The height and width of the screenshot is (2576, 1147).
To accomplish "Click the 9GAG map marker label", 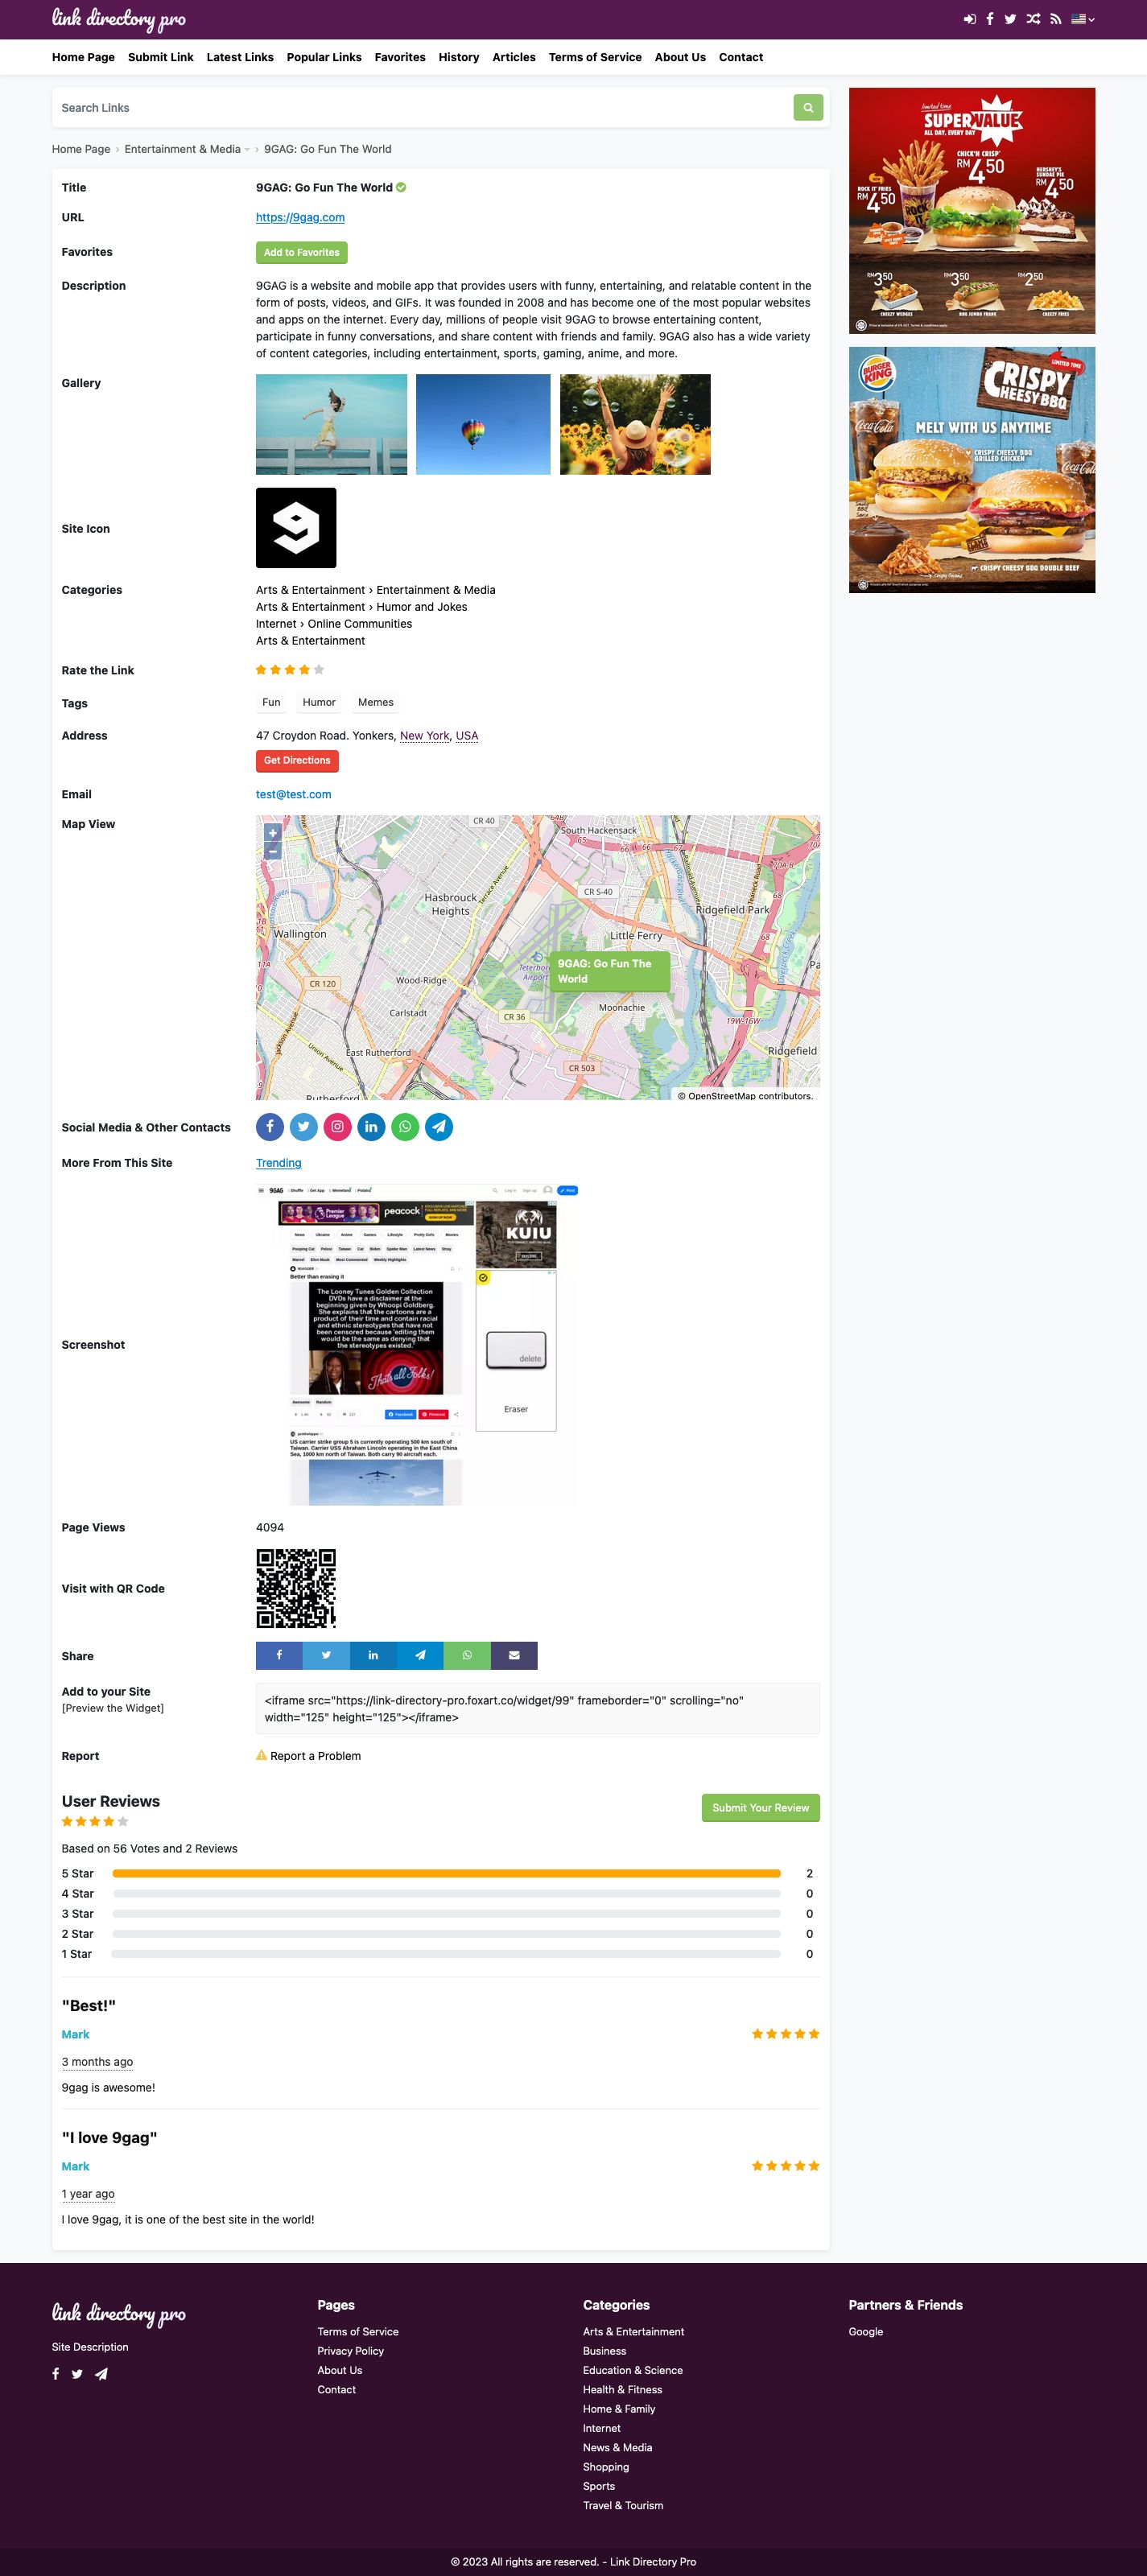I will point(609,971).
